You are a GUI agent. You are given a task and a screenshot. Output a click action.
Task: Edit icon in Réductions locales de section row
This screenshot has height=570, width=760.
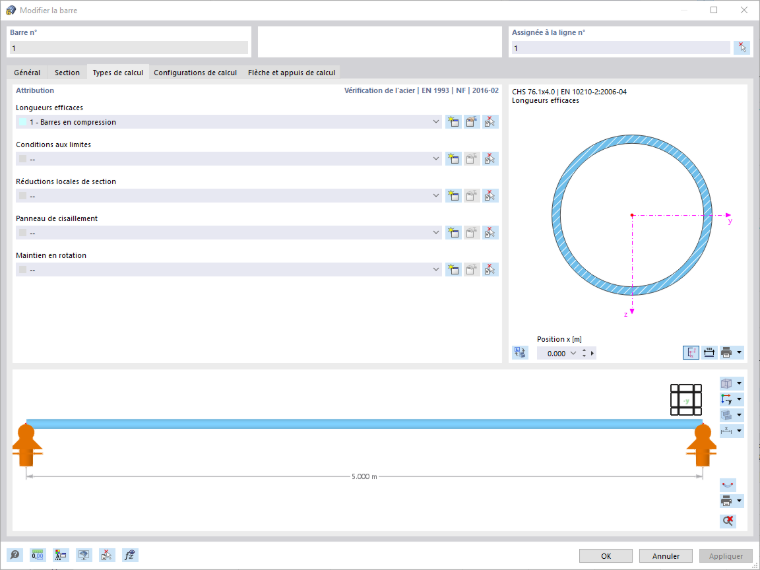tap(472, 196)
